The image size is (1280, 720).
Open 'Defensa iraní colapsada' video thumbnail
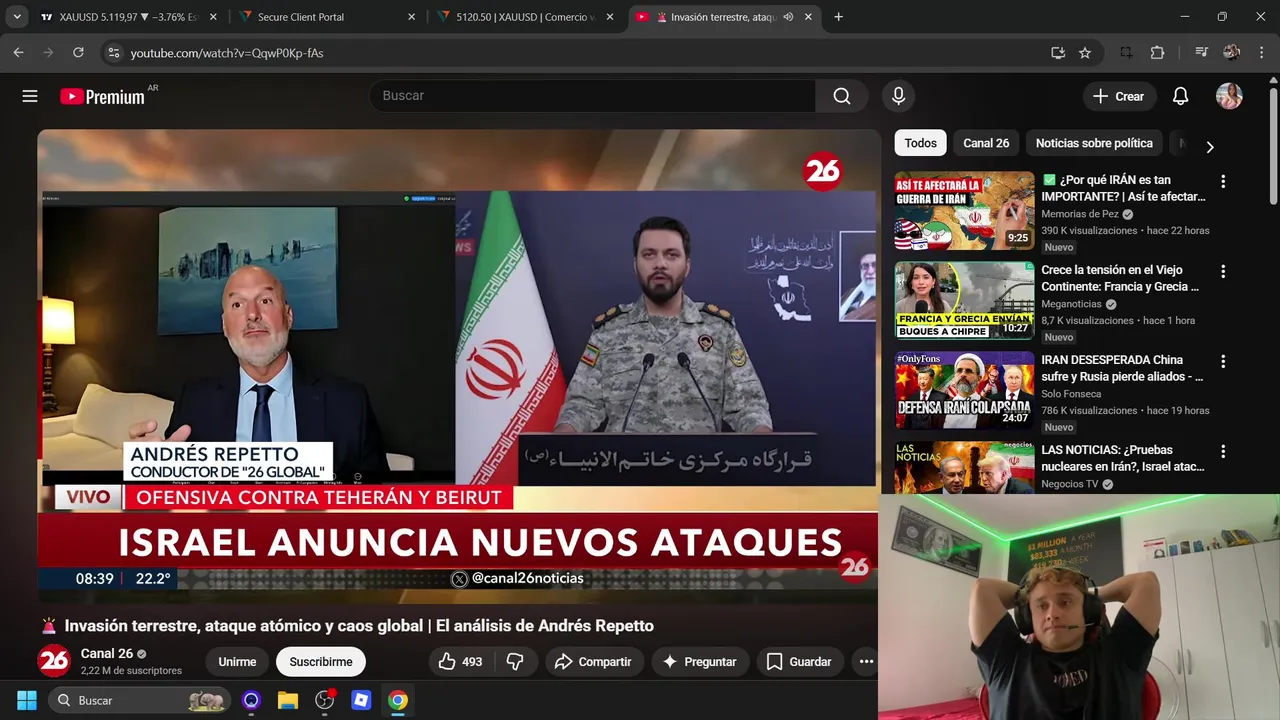tap(964, 391)
